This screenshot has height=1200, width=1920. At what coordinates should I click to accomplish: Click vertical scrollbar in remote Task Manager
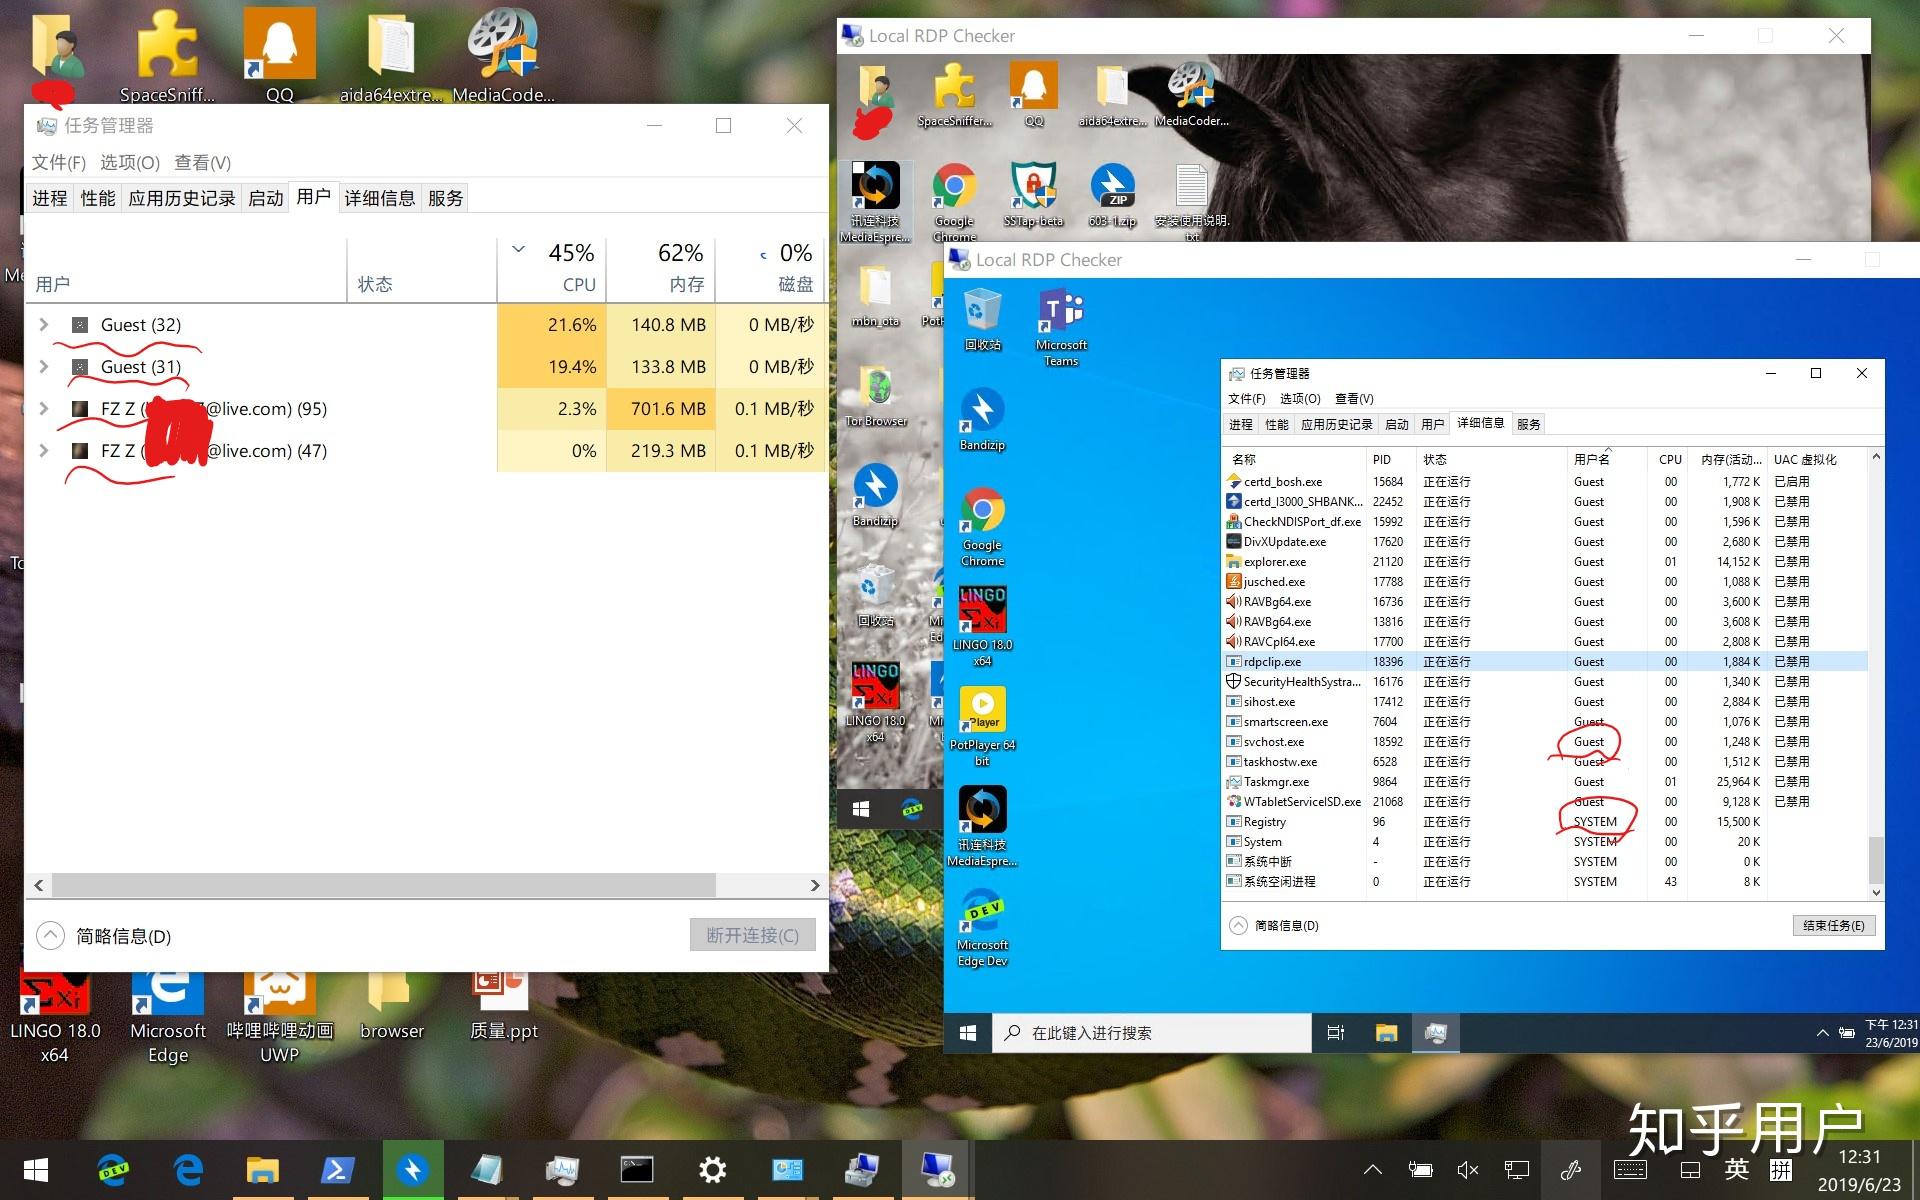click(1876, 858)
